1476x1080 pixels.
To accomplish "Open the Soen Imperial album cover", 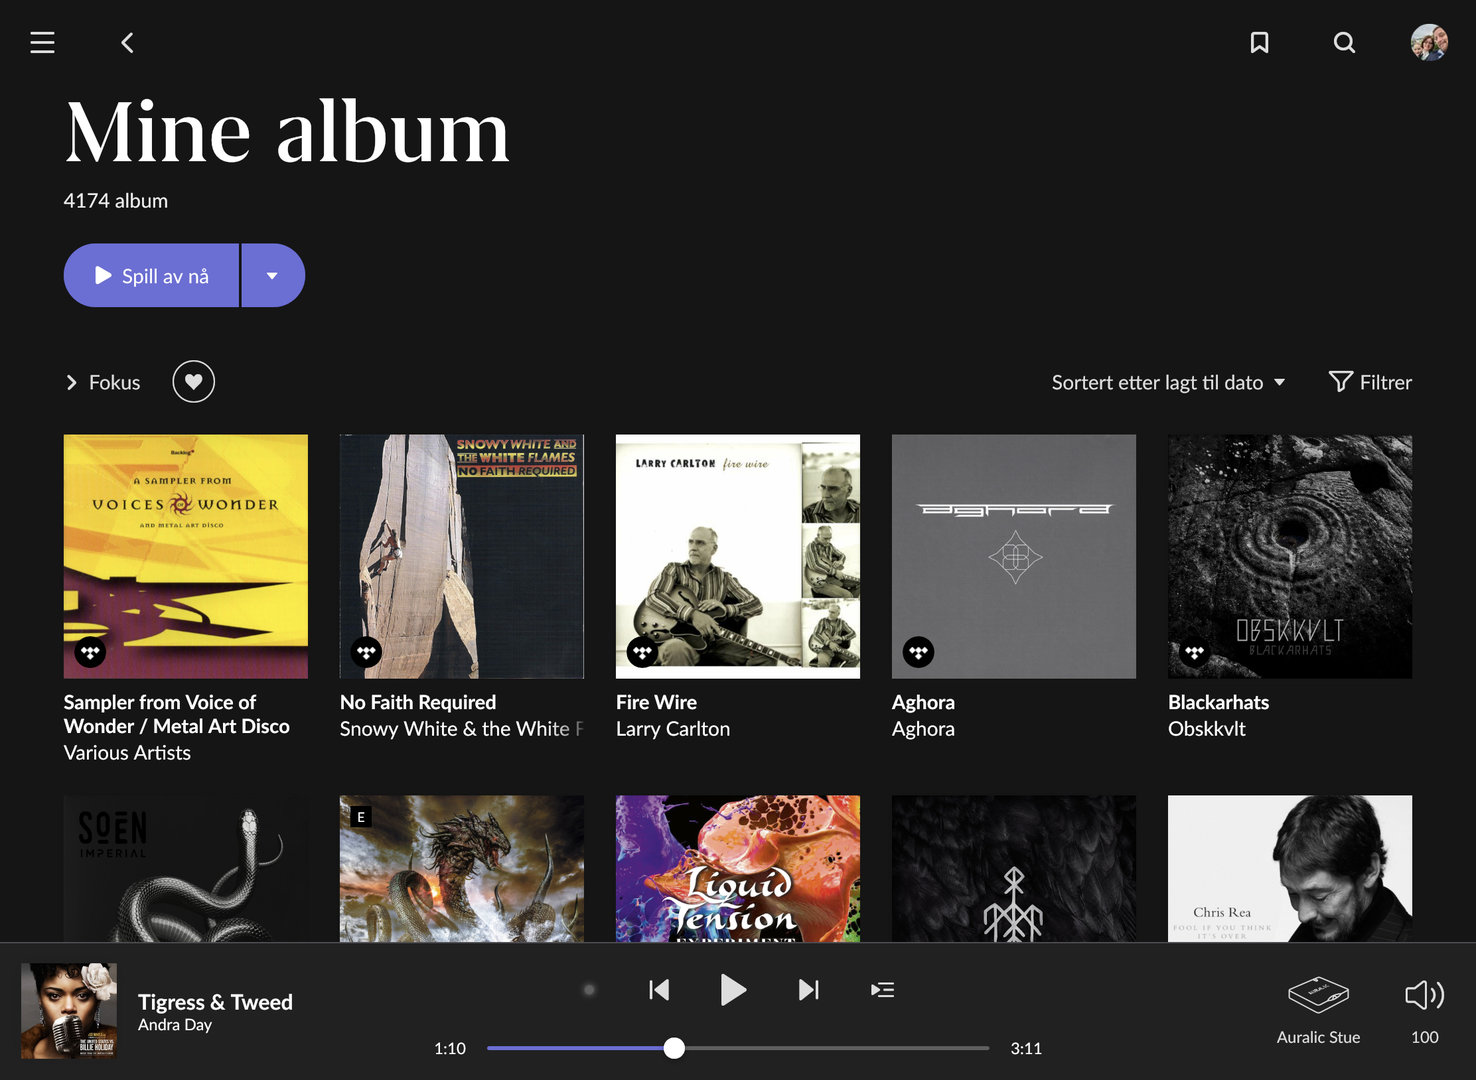I will coord(186,868).
